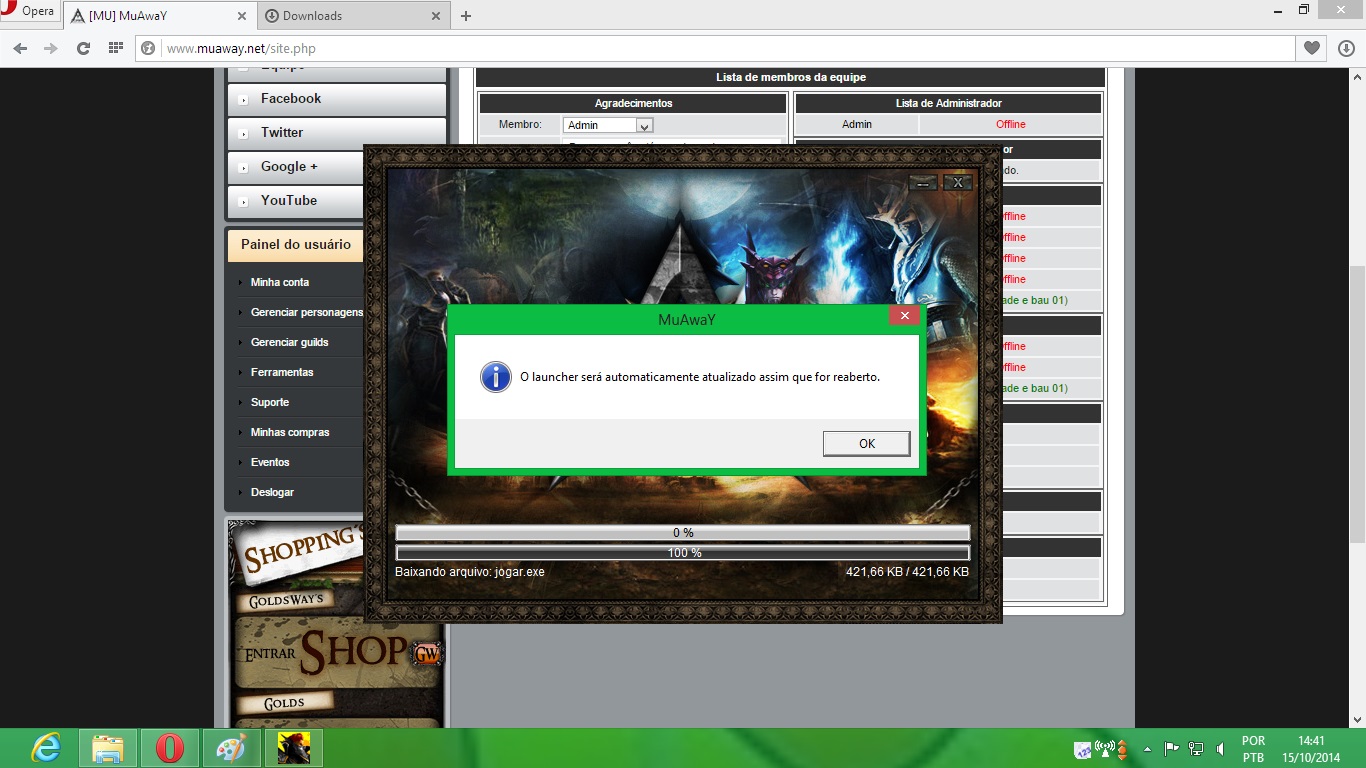The width and height of the screenshot is (1366, 768).
Task: Click the 'Lista de membros da equipe' header
Action: pos(790,78)
